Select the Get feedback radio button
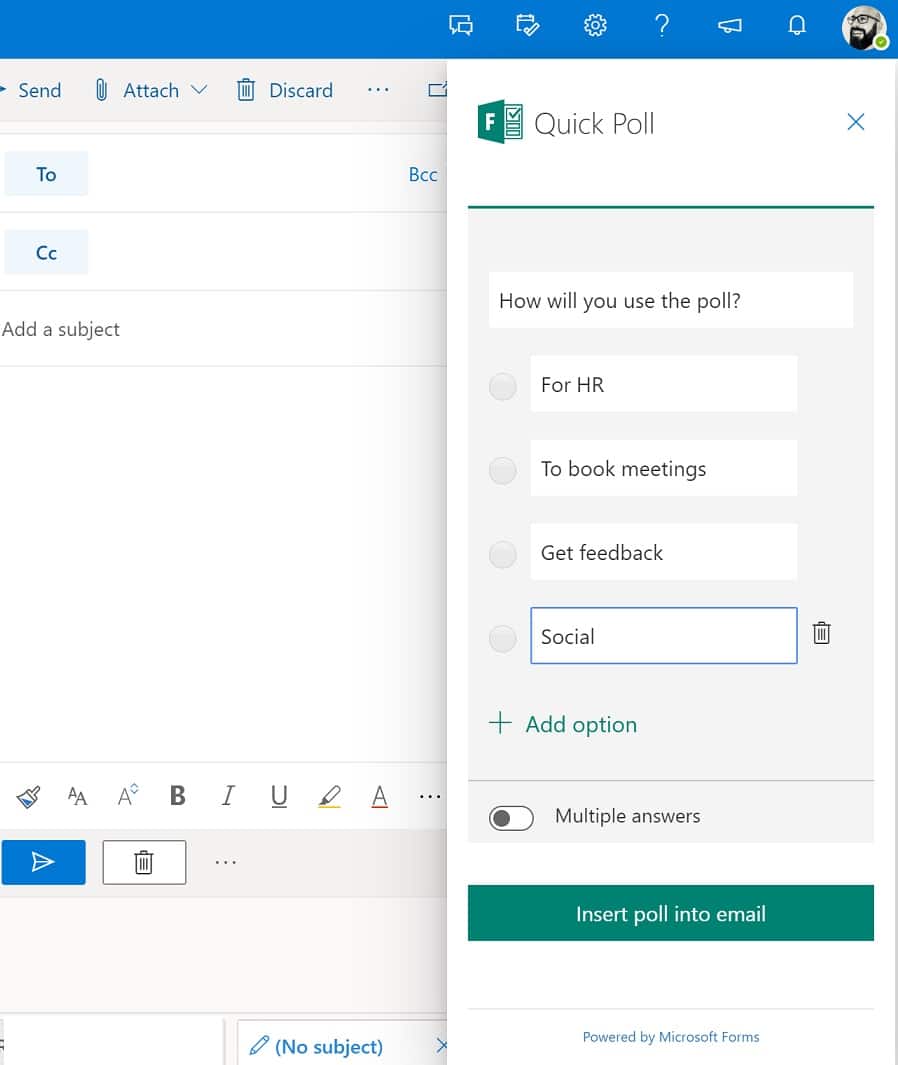This screenshot has height=1065, width=898. 502,554
